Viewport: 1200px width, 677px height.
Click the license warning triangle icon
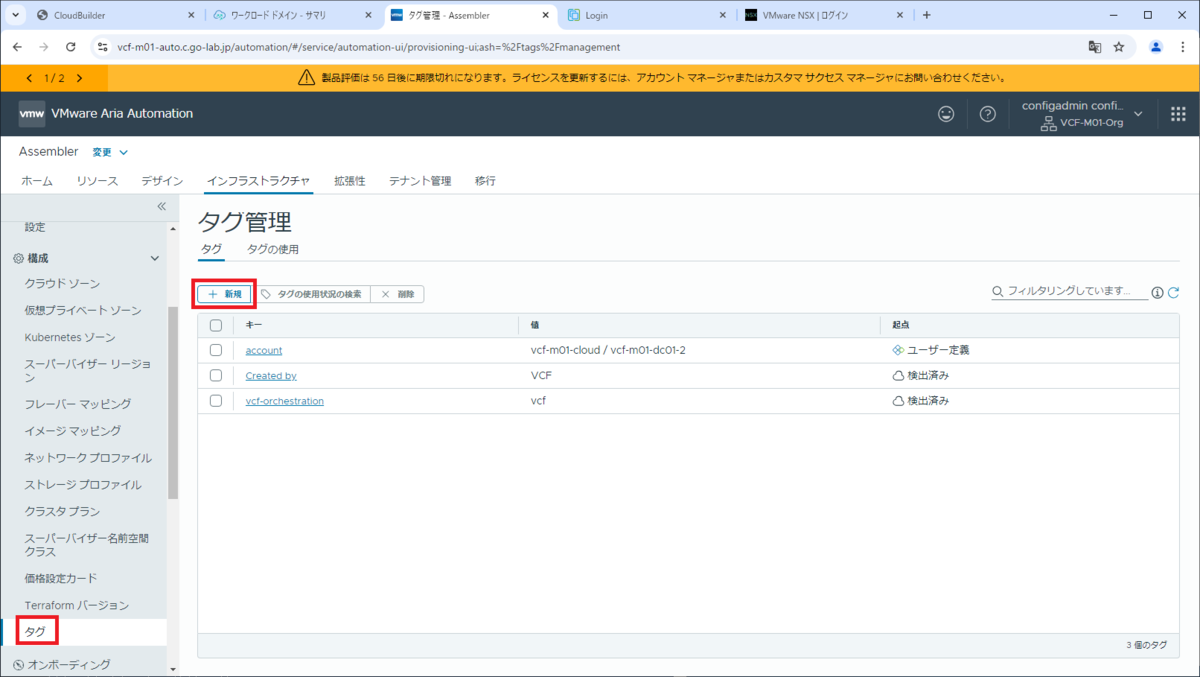pos(307,78)
